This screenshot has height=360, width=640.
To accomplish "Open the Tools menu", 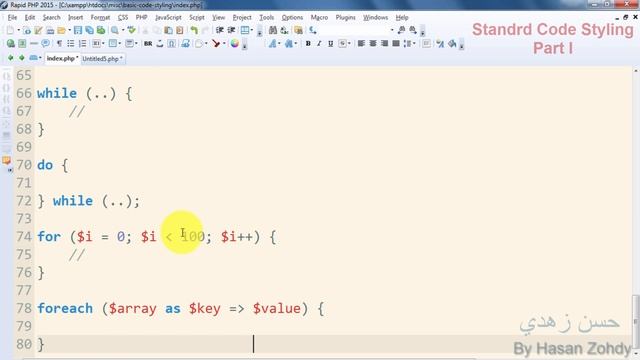I will (267, 18).
